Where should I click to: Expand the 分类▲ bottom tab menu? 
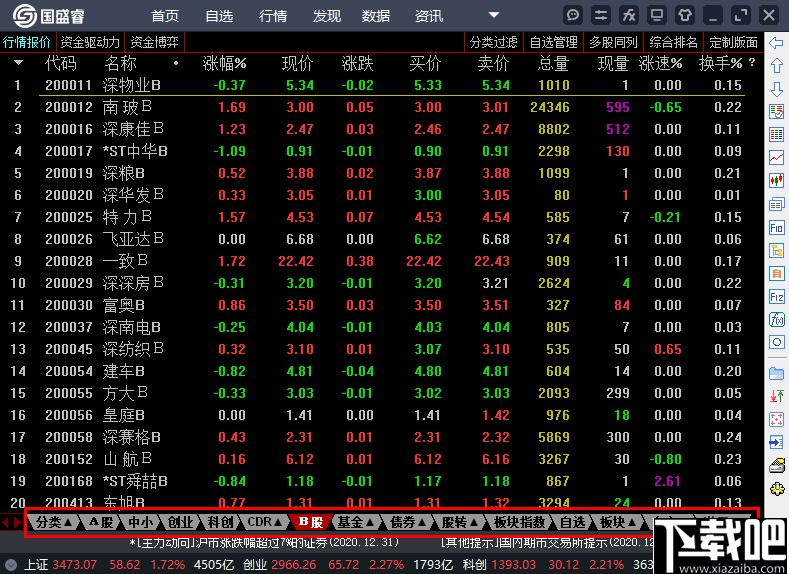53,522
